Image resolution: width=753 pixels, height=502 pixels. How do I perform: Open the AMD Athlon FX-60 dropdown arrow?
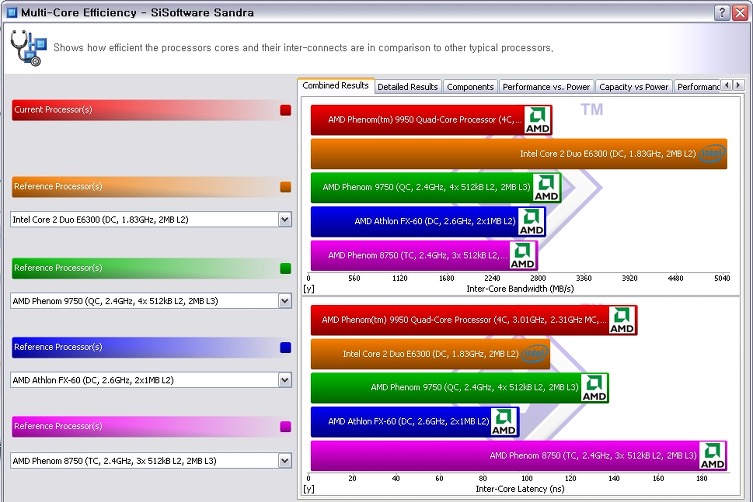(x=285, y=380)
